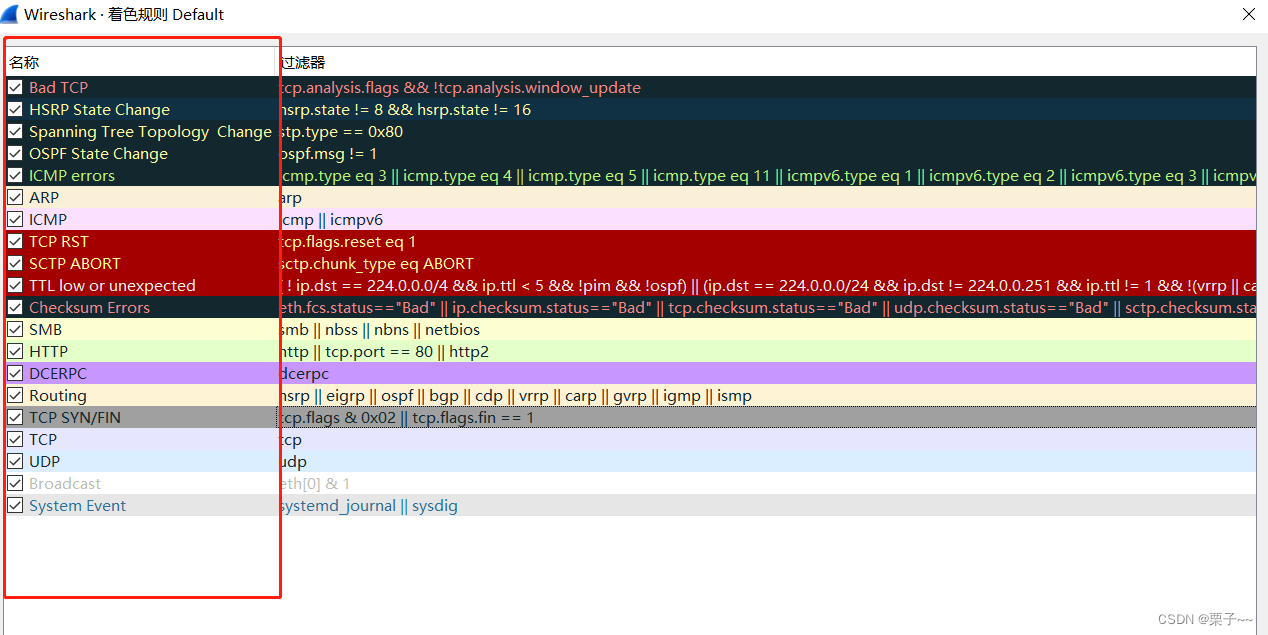Screen dimensions: 1268x635
Task: Close the coloring rules dialog
Action: 1249,14
